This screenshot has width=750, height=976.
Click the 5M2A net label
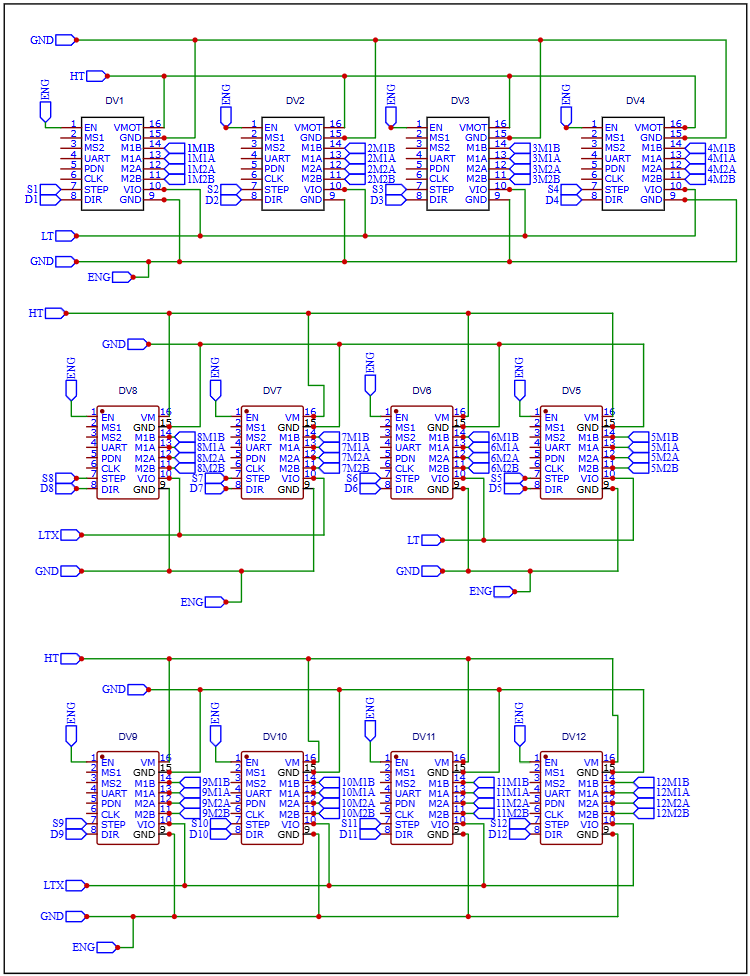click(x=665, y=458)
